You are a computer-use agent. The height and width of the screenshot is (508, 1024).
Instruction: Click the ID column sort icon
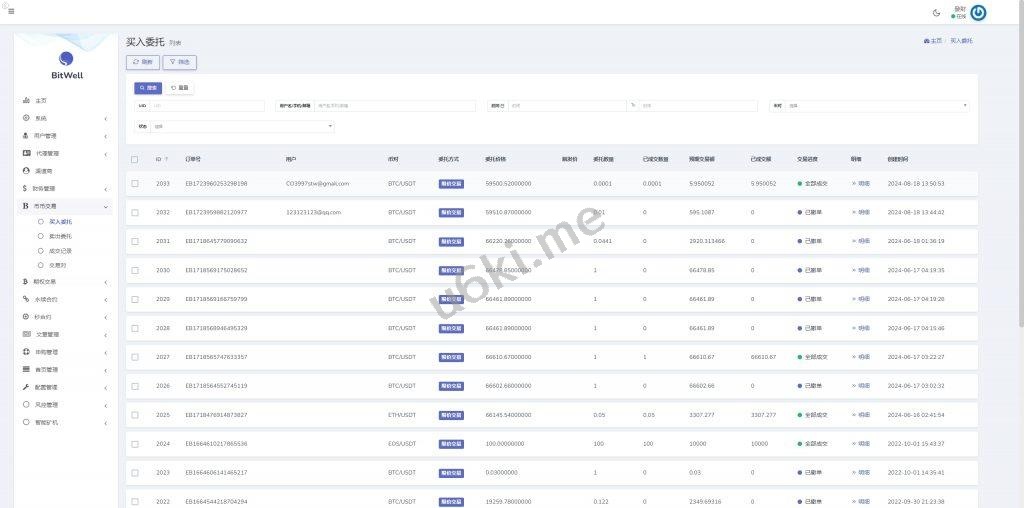tap(166, 160)
